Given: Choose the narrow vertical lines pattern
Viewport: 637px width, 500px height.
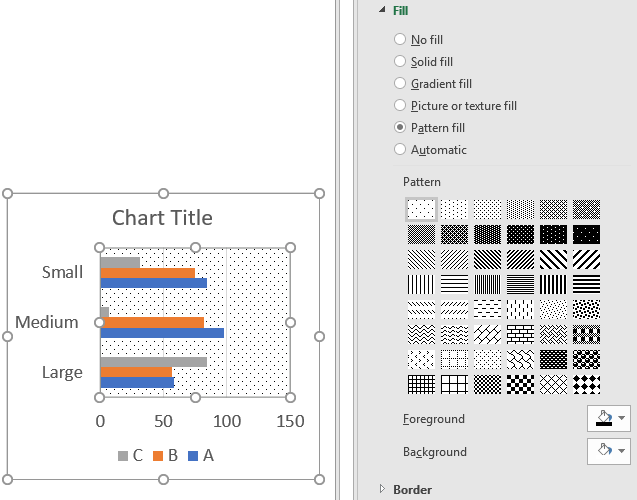Looking at the screenshot, I should pyautogui.click(x=488, y=284).
